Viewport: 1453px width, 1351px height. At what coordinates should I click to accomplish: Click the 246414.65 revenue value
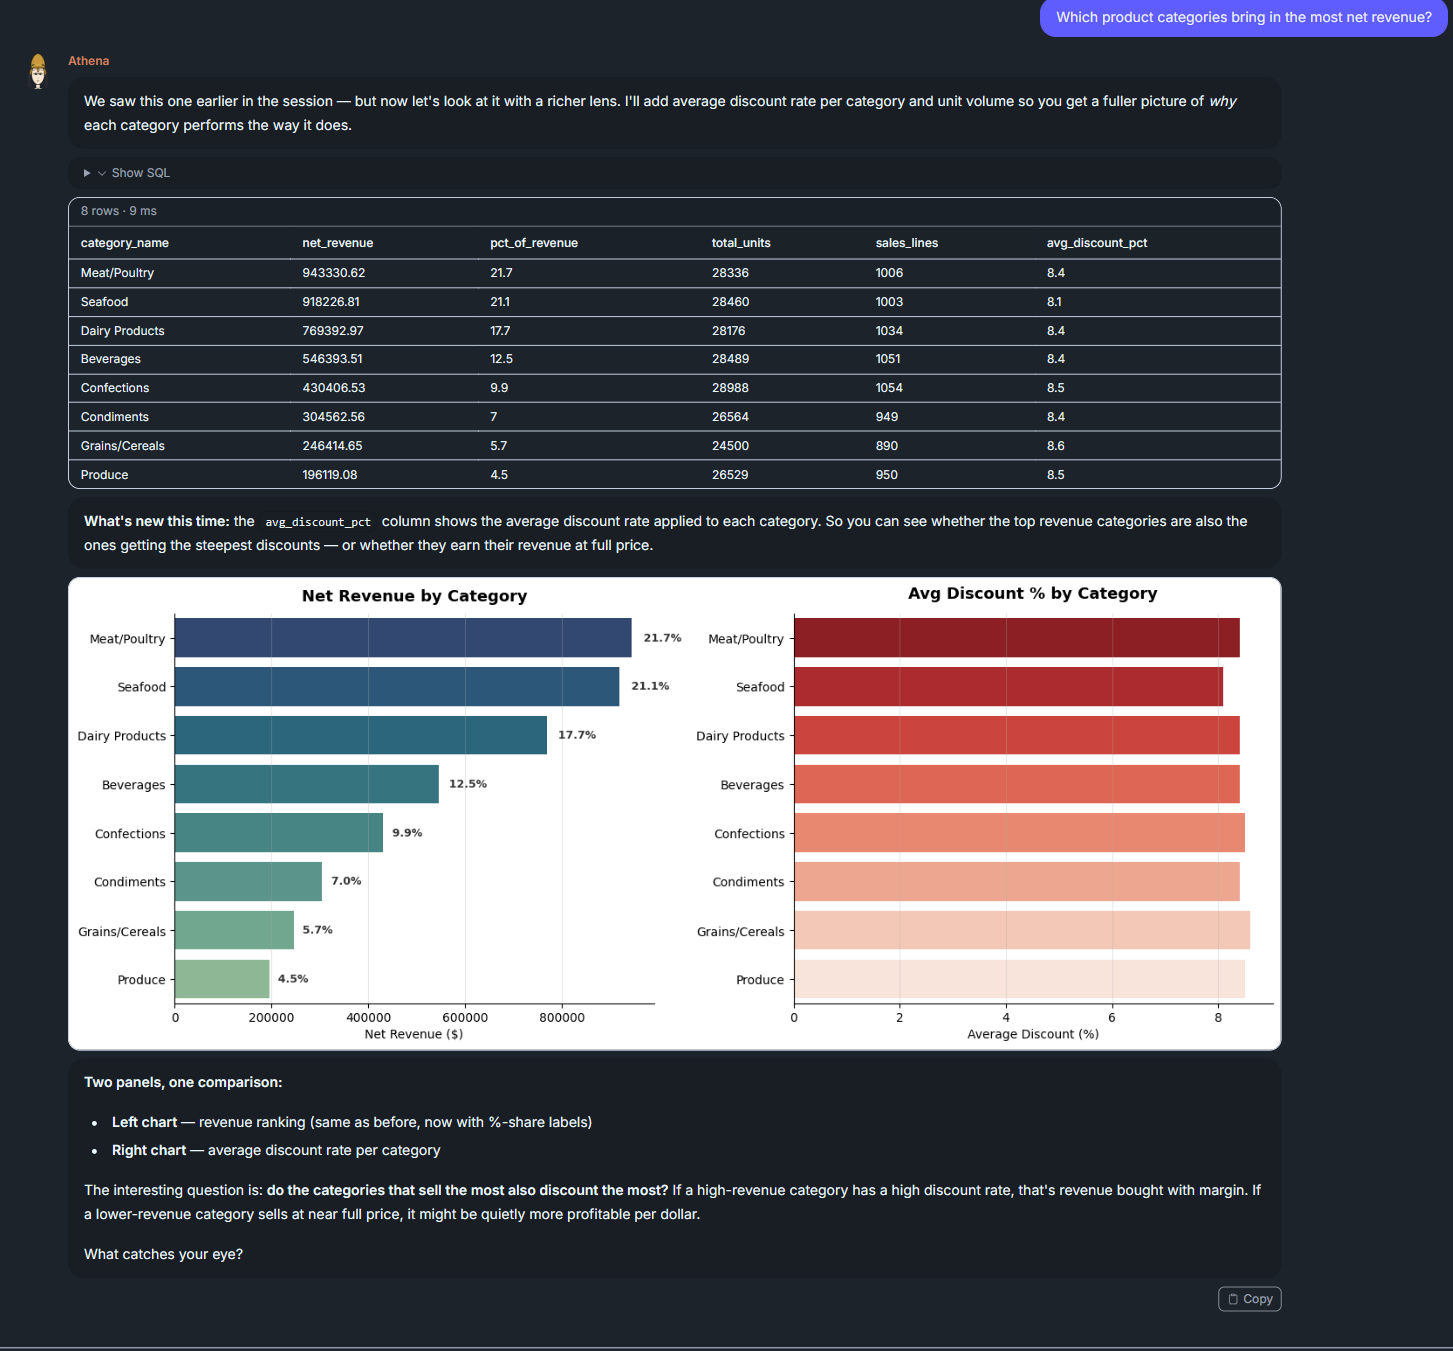point(333,446)
